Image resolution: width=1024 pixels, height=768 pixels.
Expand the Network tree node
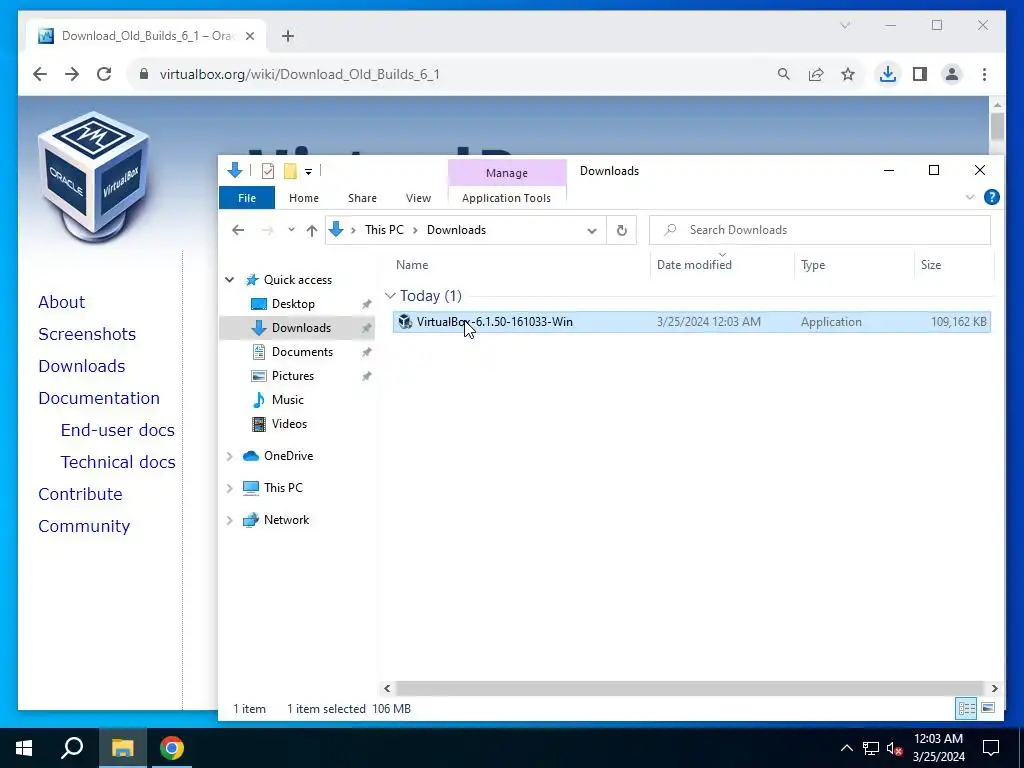click(x=230, y=520)
